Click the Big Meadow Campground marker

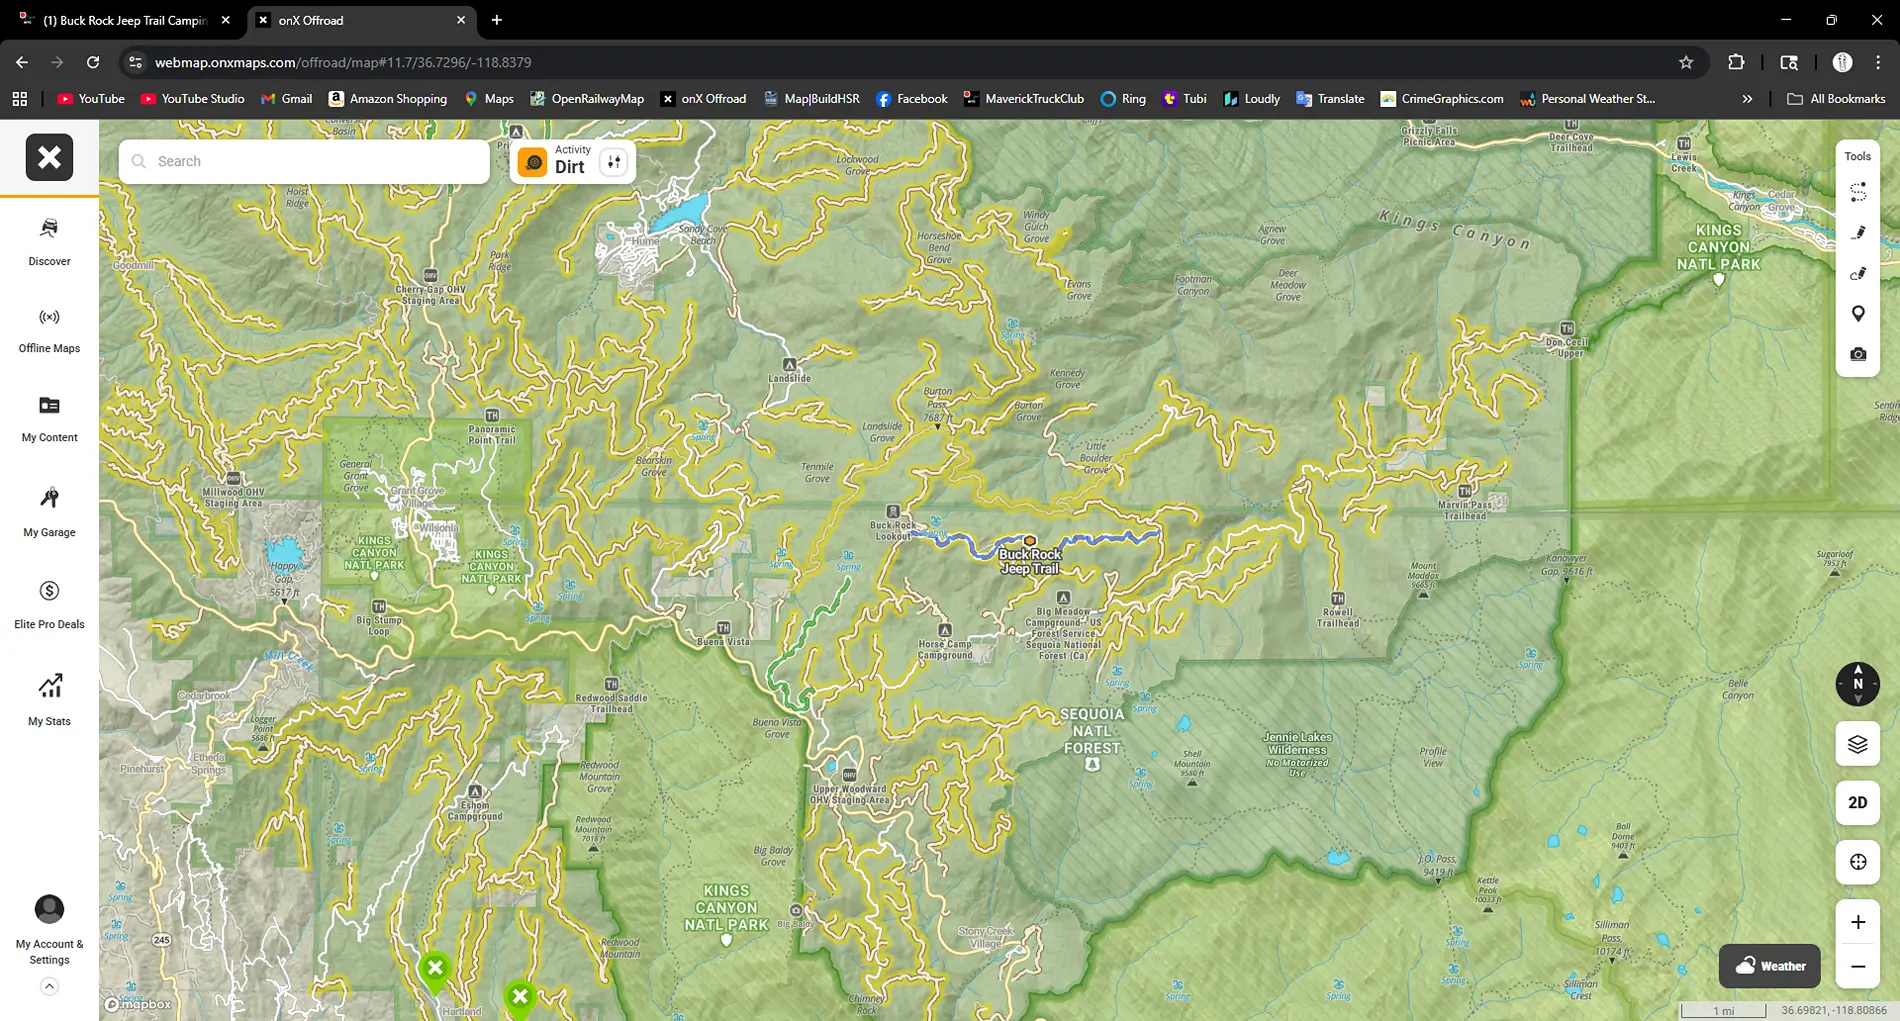1063,598
